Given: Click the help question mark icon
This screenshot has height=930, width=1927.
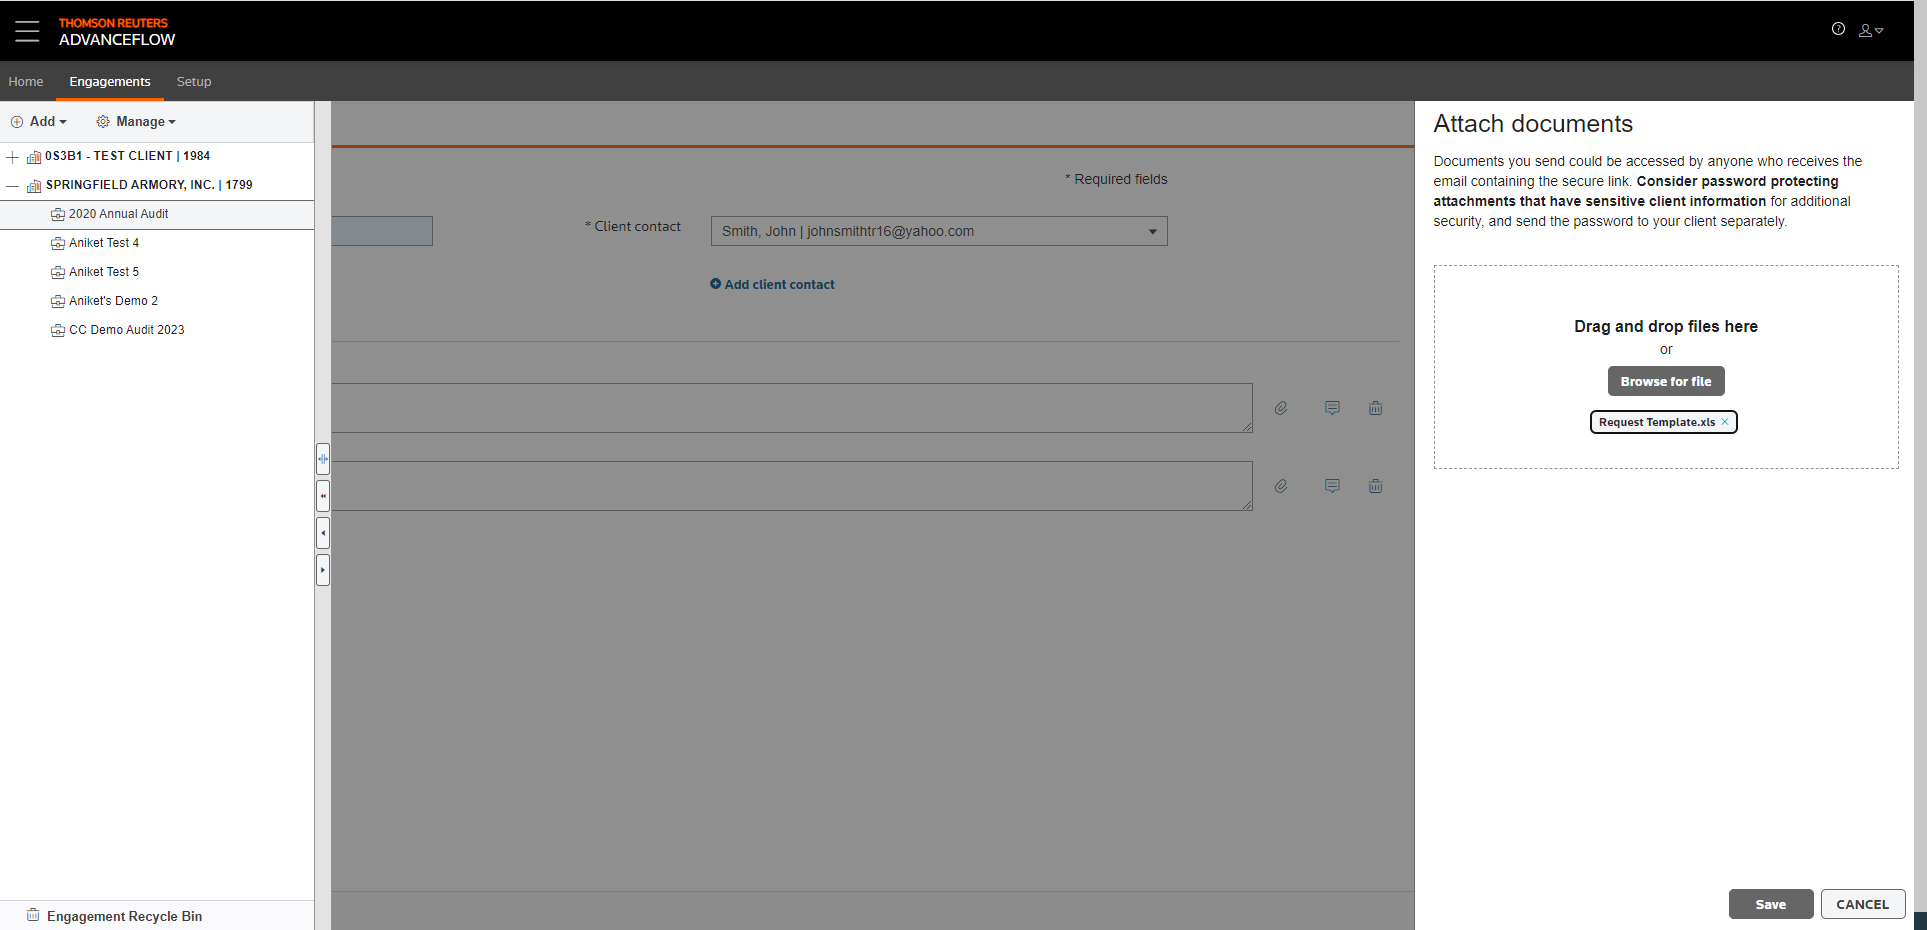Looking at the screenshot, I should pos(1838,29).
